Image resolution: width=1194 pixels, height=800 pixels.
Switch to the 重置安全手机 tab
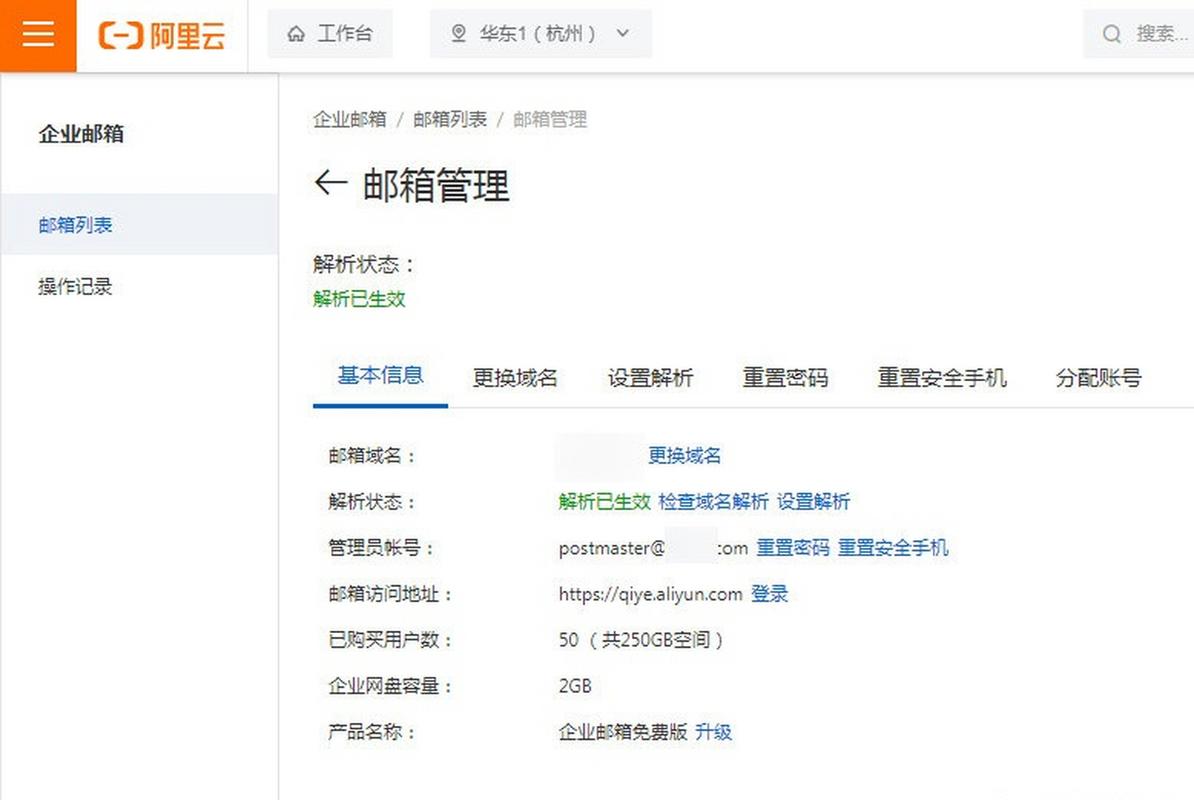click(942, 378)
